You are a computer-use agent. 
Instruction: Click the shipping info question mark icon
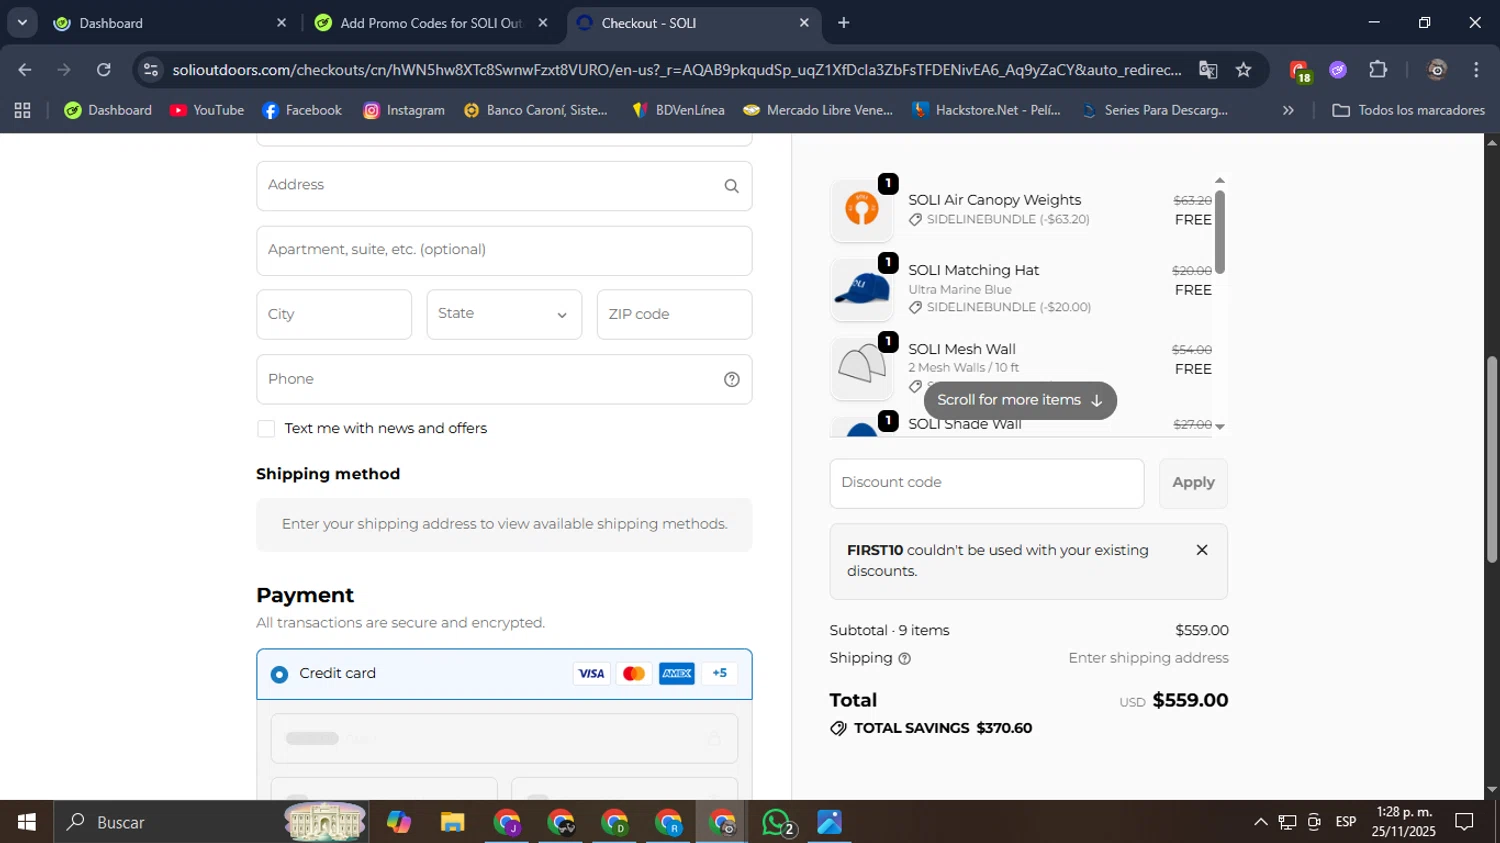[x=904, y=659]
